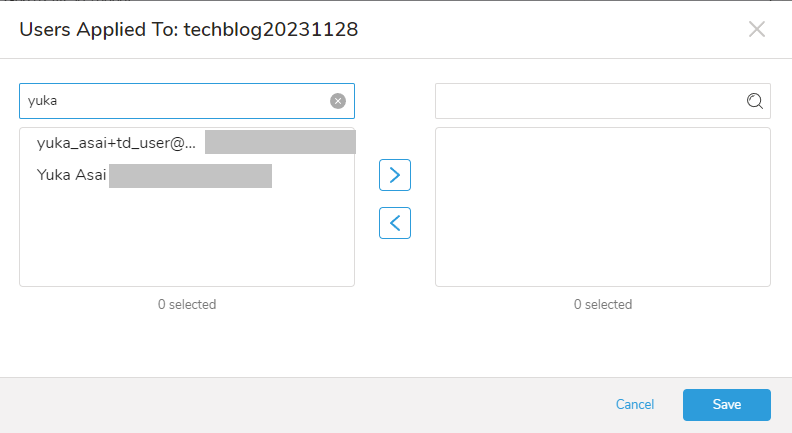Click the gray footer bar left of Cancel
Viewport: 792px width, 433px height.
point(303,405)
